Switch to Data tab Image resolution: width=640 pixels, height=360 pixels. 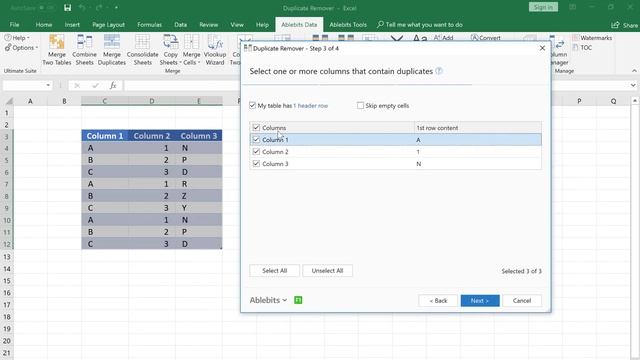180,25
